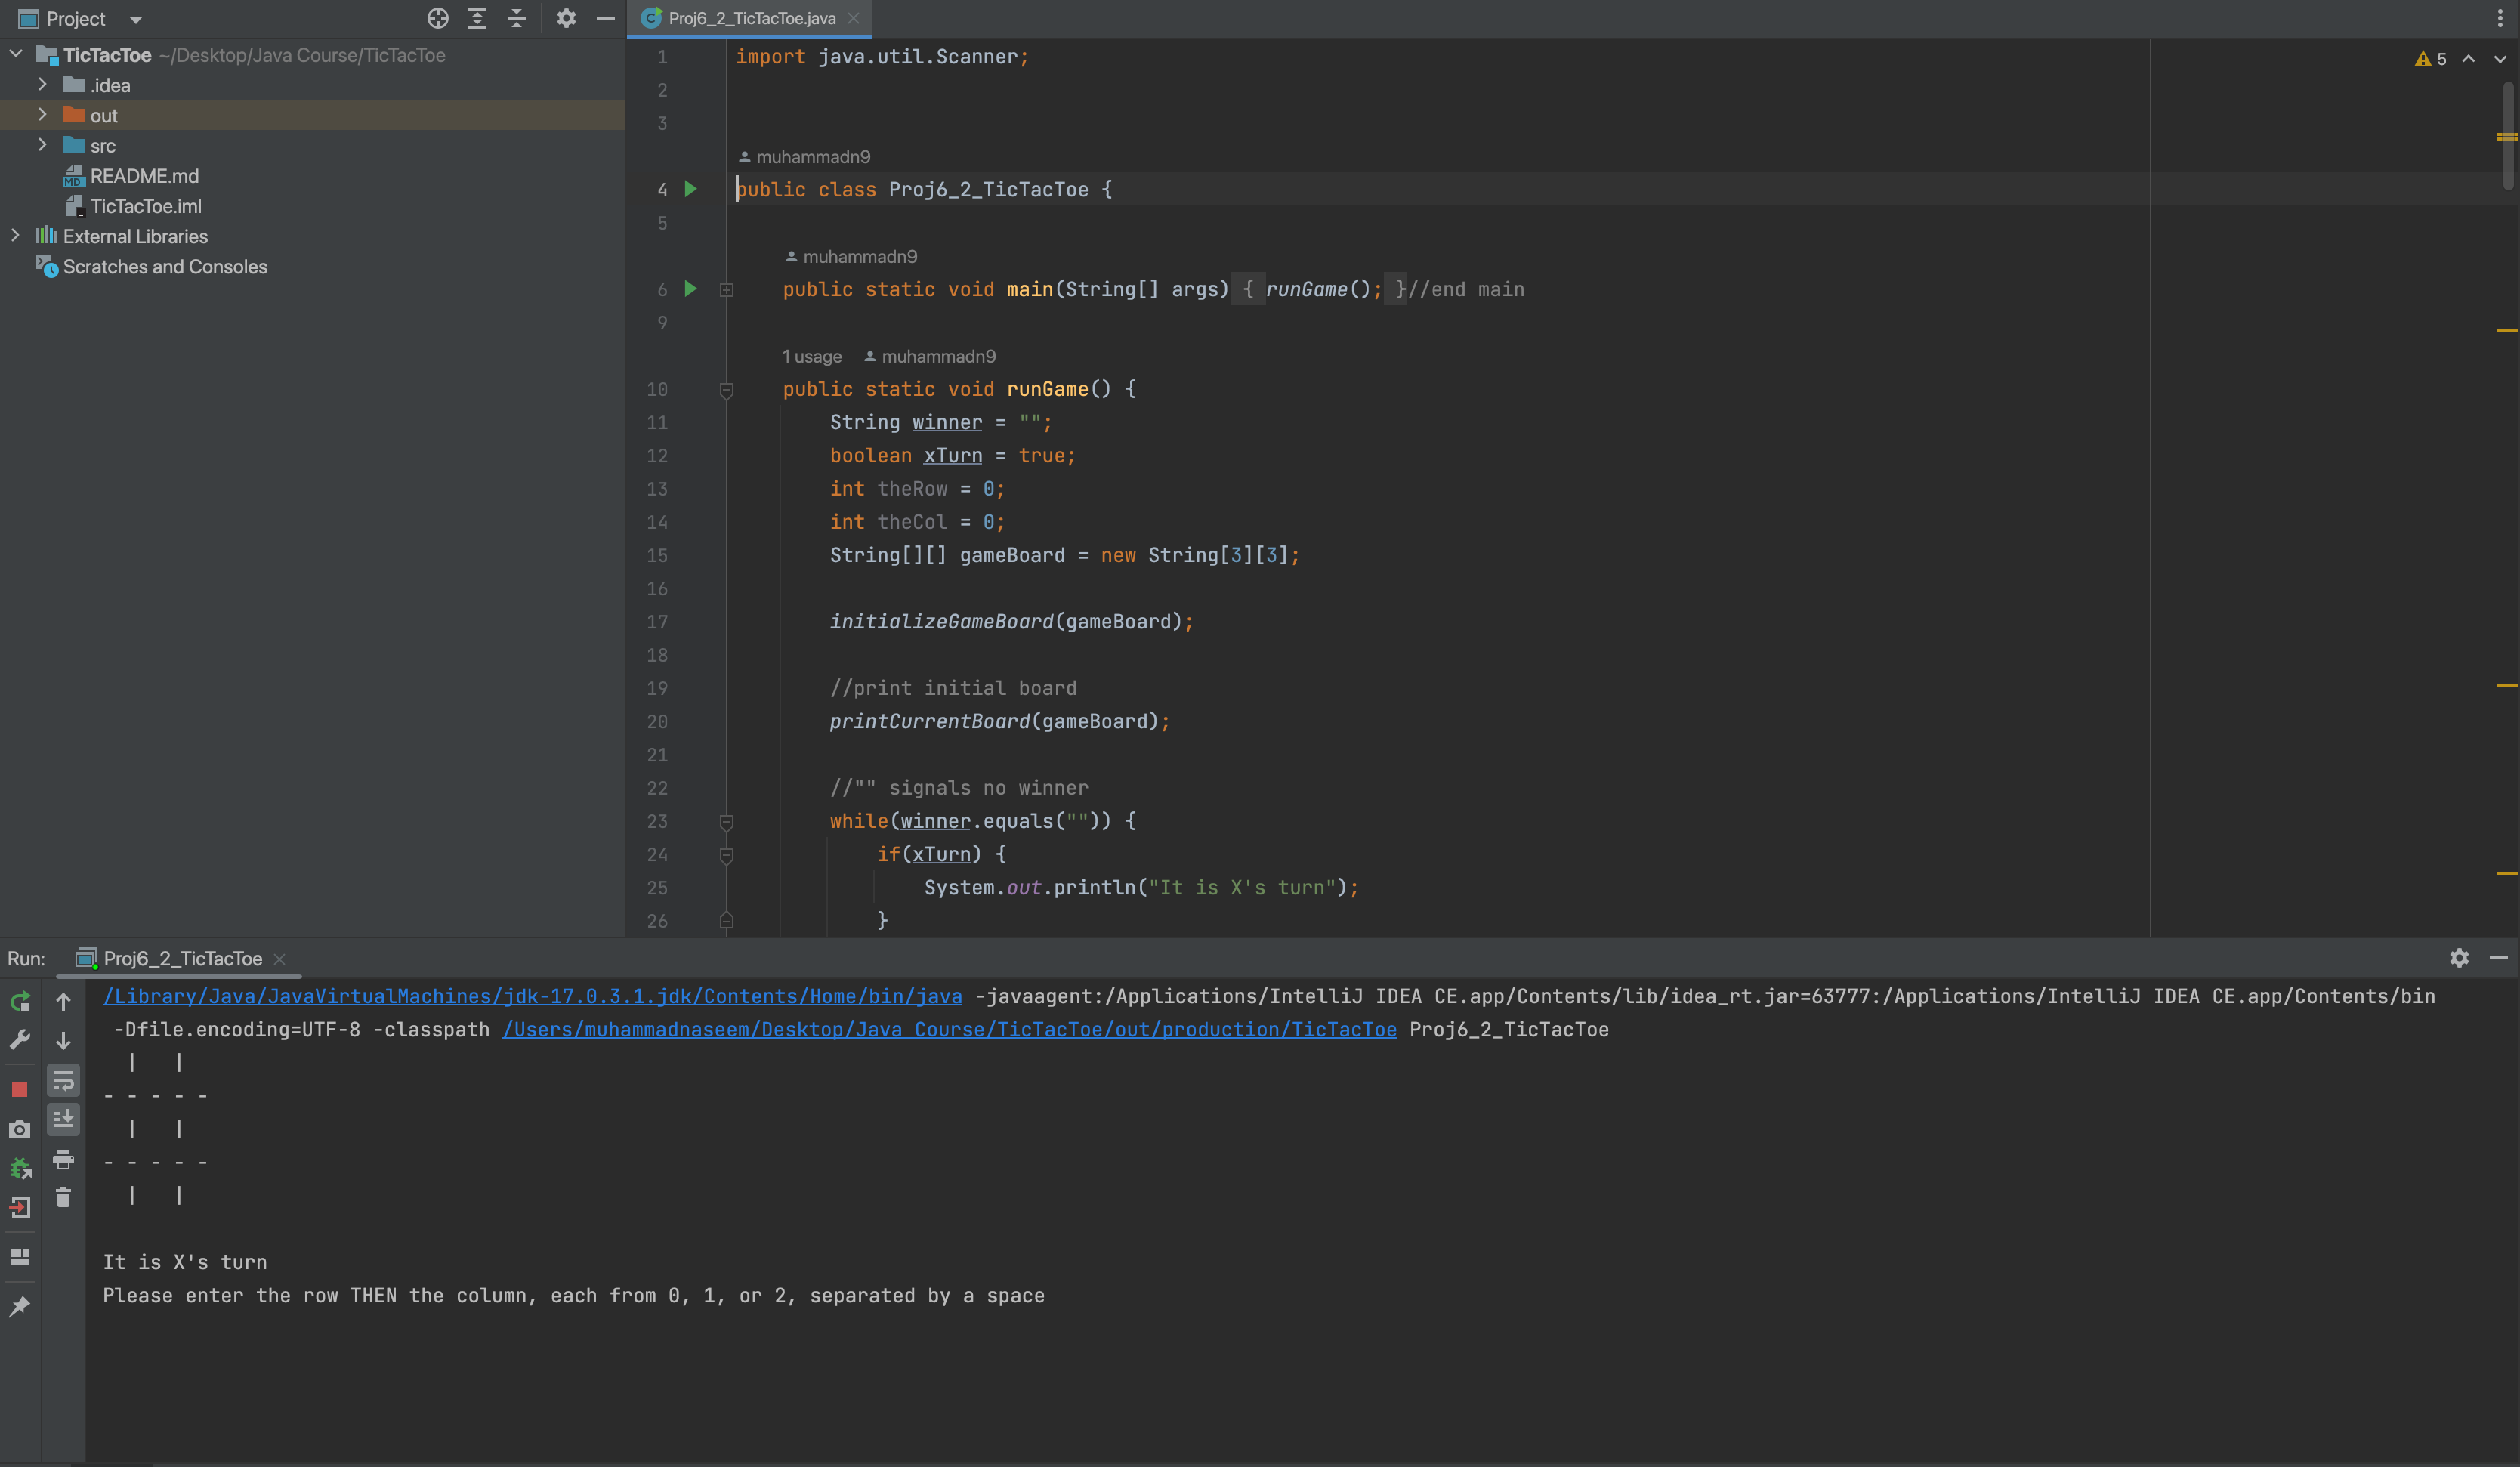The width and height of the screenshot is (2520, 1467).
Task: Open Project panel settings gear
Action: [x=566, y=18]
